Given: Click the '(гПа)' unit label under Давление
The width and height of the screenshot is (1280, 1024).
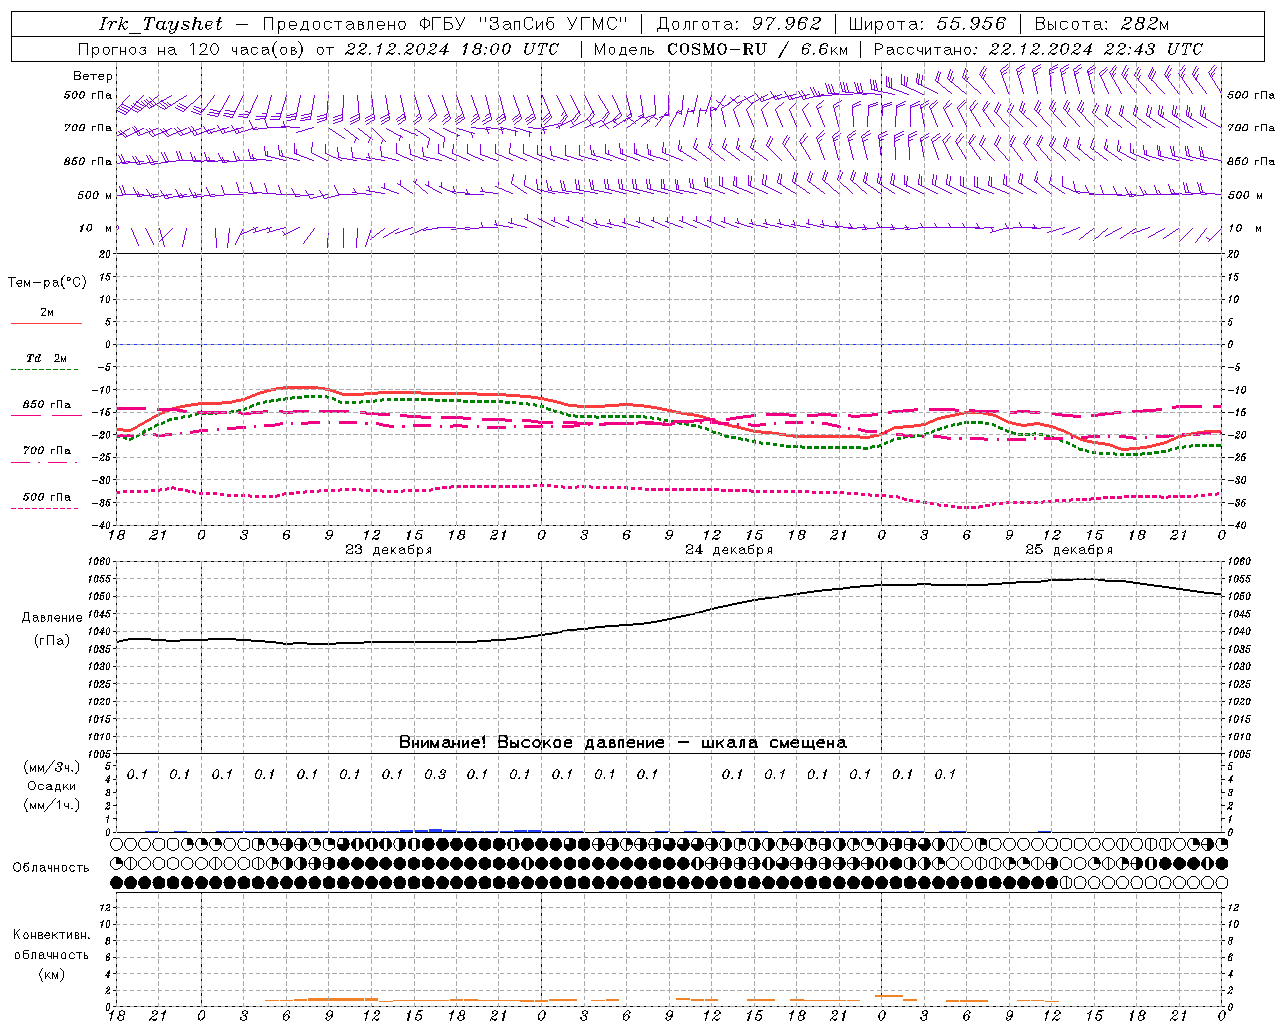Looking at the screenshot, I should (x=52, y=641).
